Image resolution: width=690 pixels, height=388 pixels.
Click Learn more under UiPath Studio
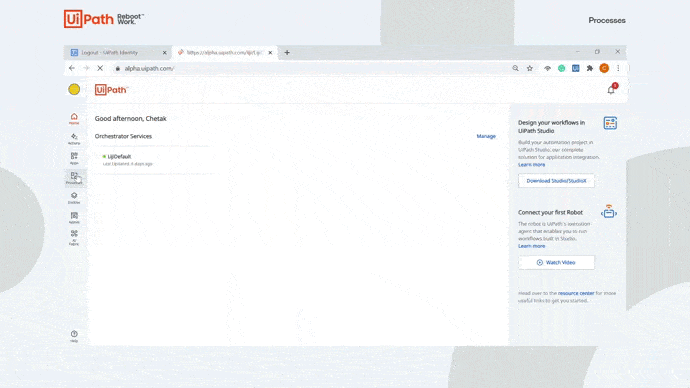pos(532,165)
